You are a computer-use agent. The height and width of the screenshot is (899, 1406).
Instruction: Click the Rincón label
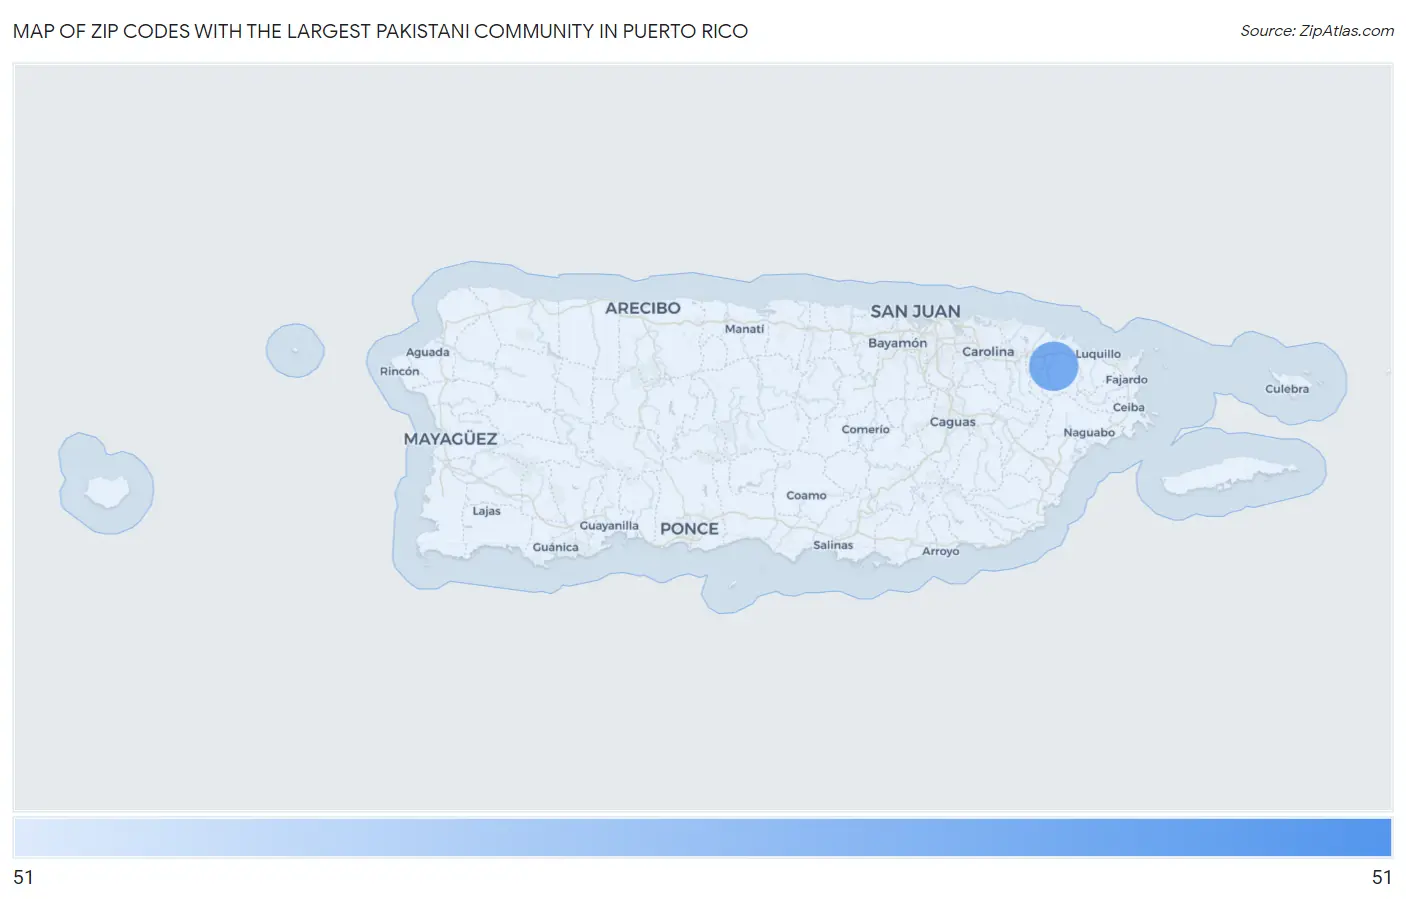click(399, 372)
